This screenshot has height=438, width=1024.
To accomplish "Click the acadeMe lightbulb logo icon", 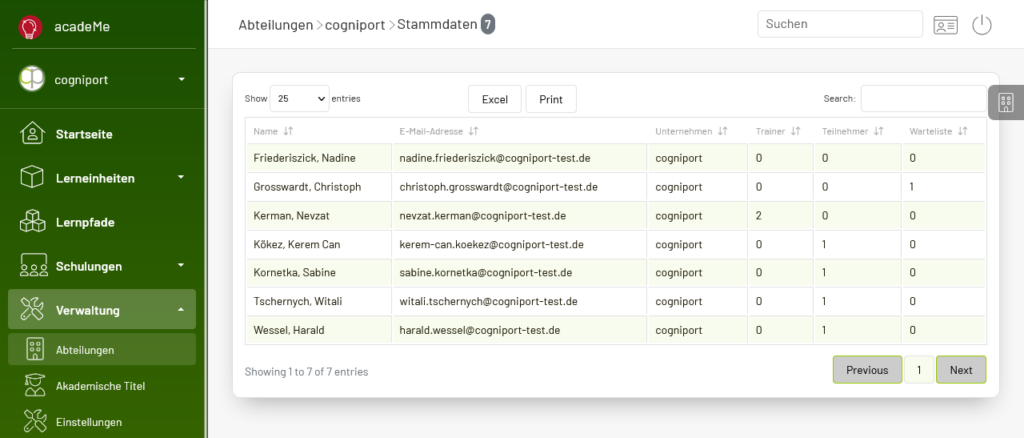I will pyautogui.click(x=31, y=27).
